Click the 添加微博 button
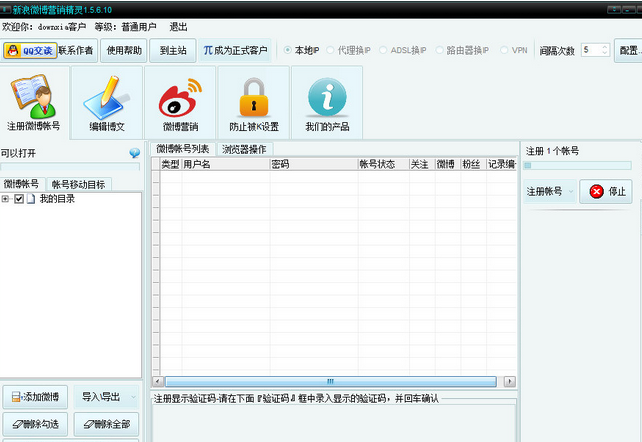642x442 pixels. (35, 397)
